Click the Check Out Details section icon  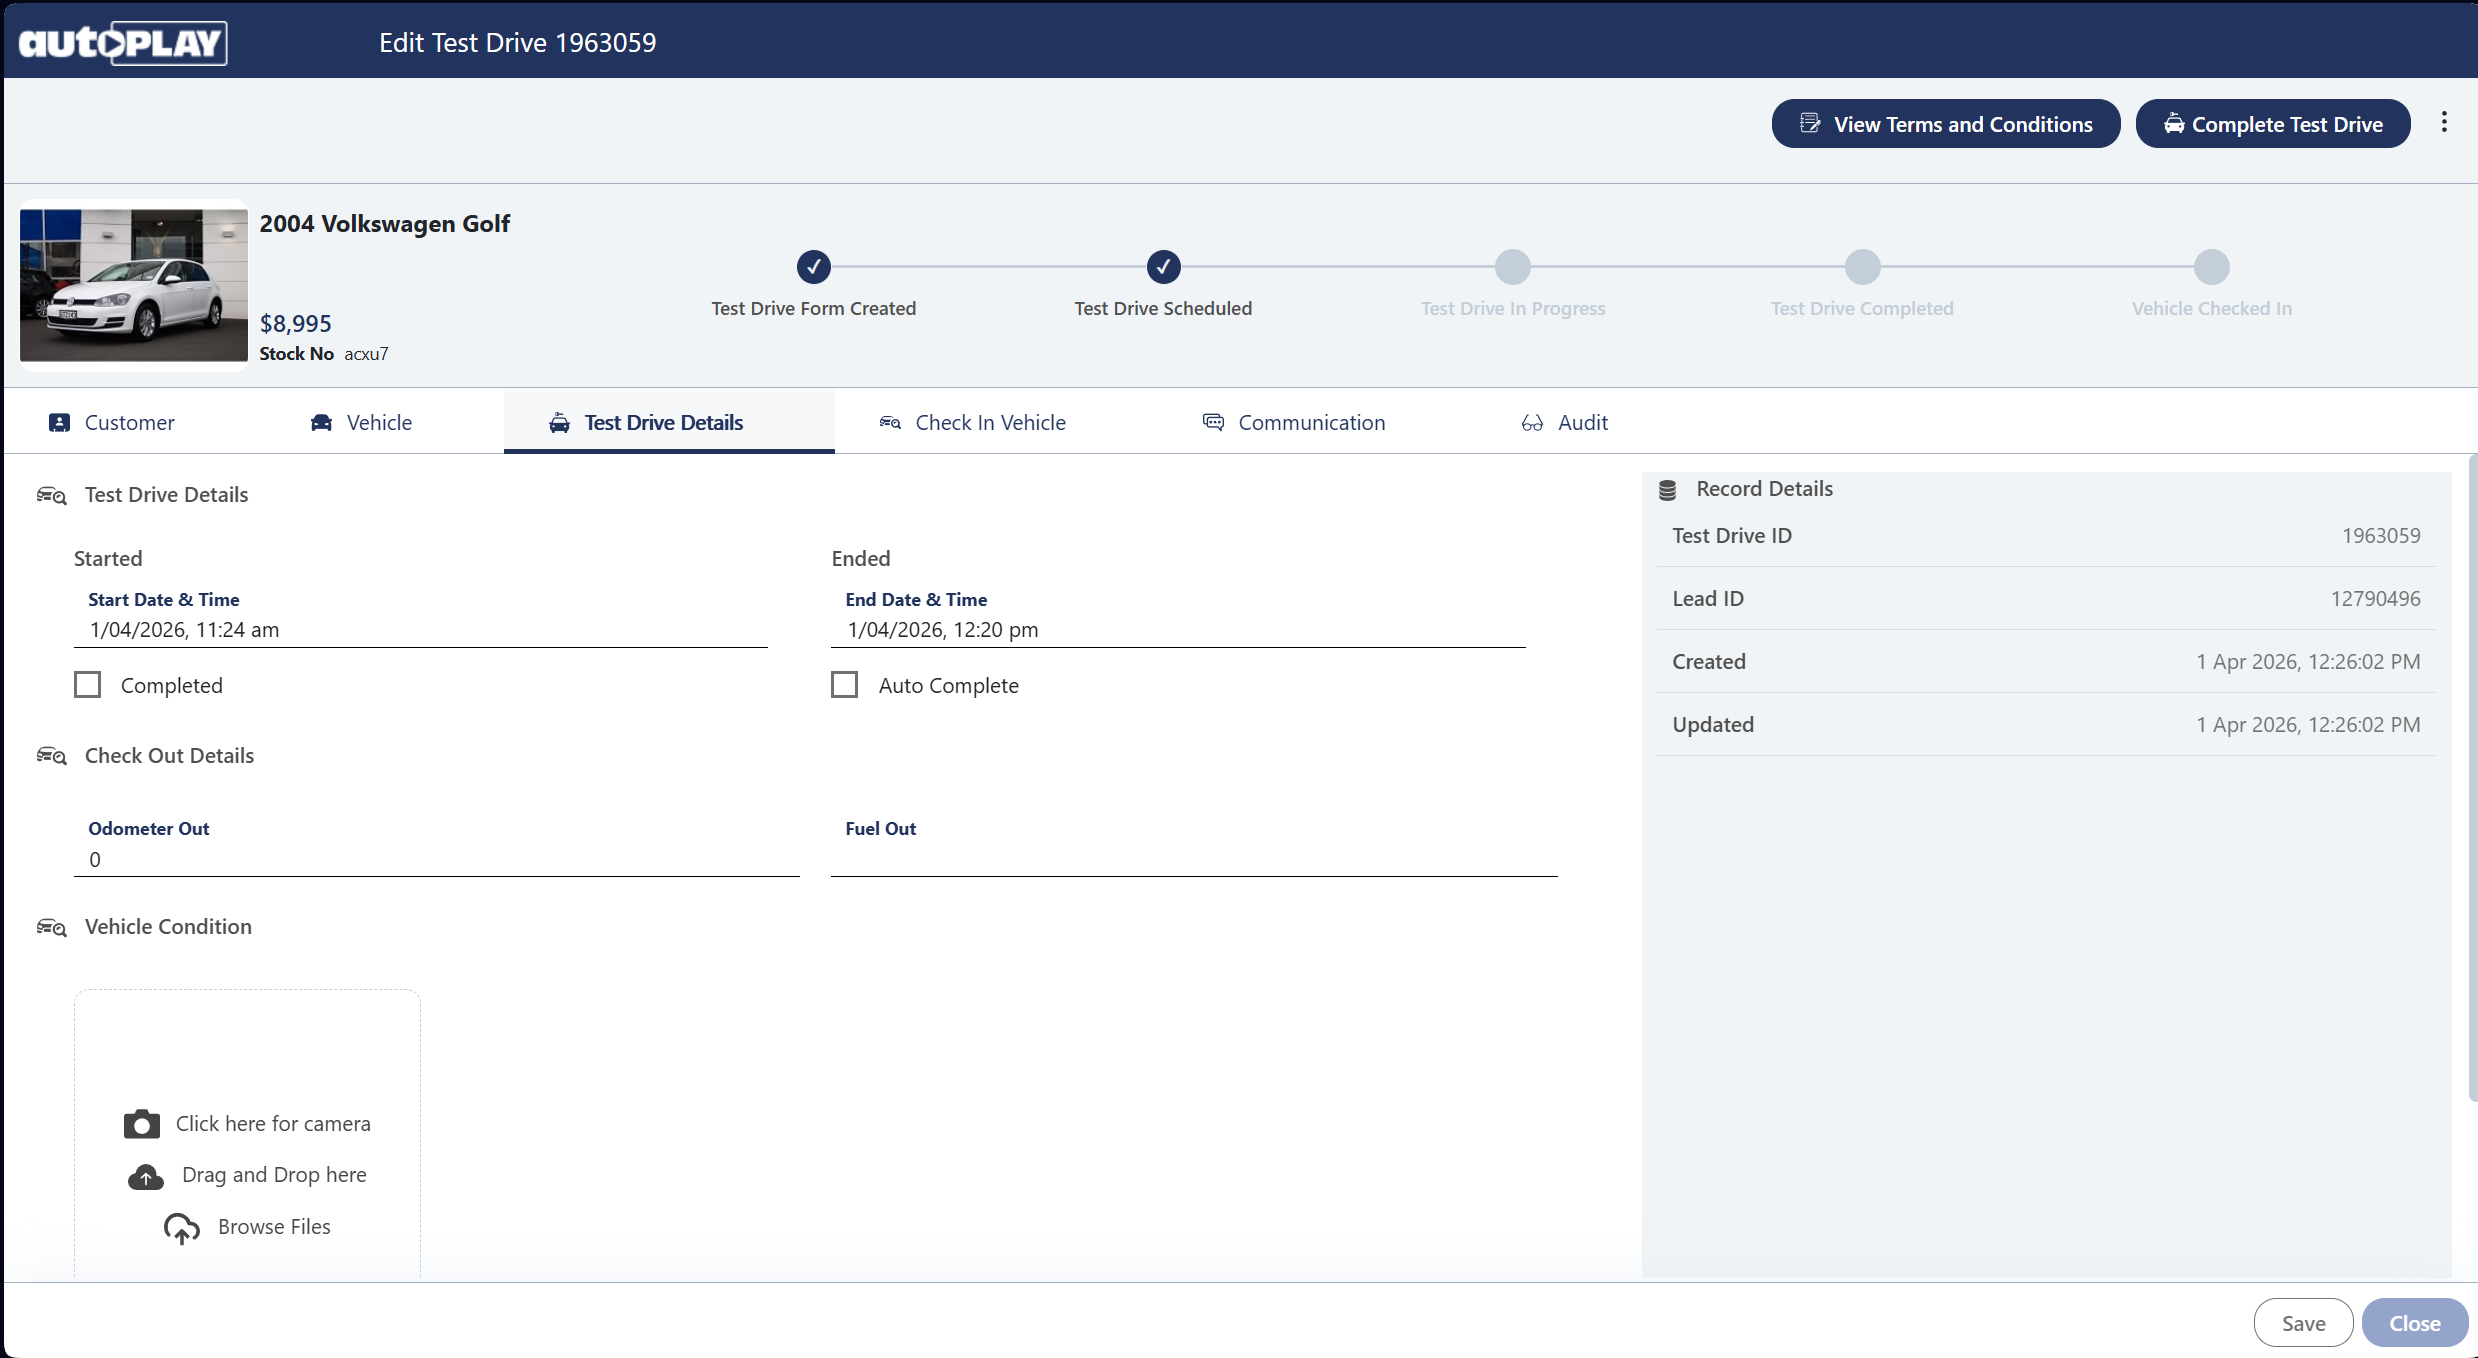[51, 757]
